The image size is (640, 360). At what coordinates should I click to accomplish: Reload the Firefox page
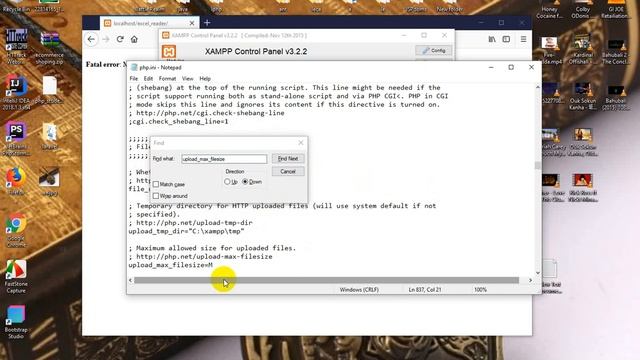click(x=120, y=39)
